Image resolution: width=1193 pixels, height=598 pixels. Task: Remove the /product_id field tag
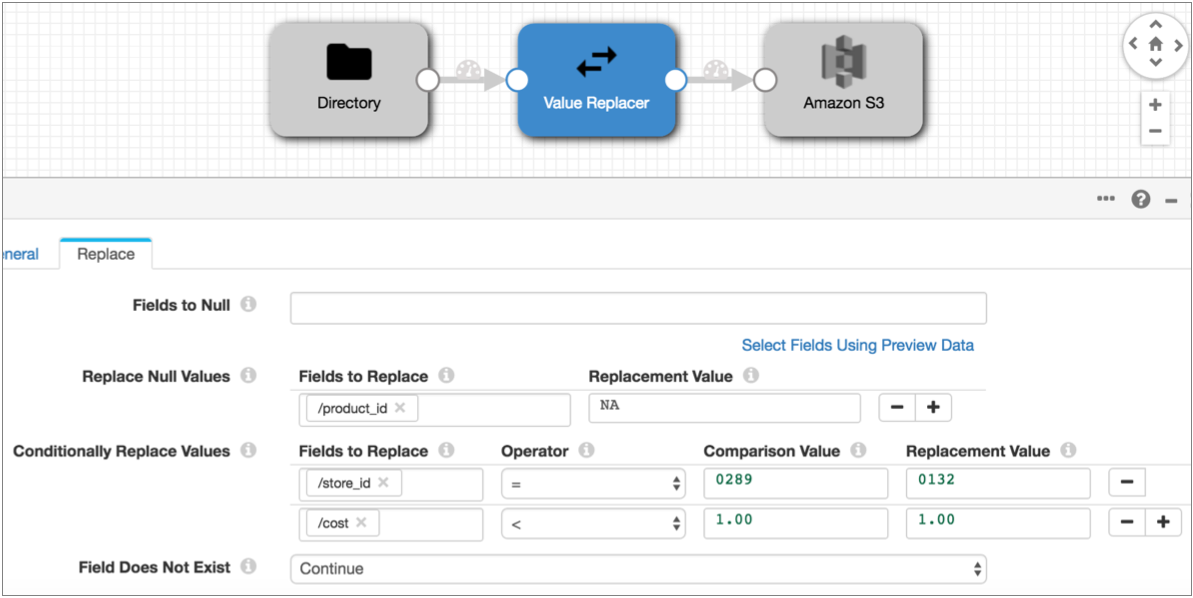pos(400,408)
